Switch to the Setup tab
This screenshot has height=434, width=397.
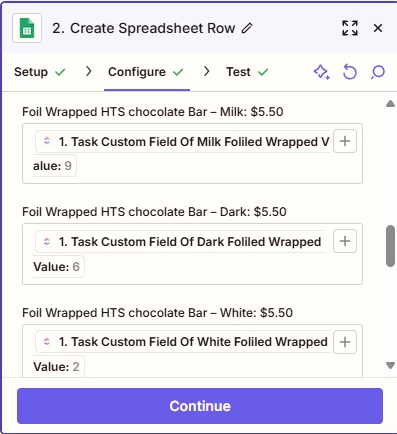point(40,72)
